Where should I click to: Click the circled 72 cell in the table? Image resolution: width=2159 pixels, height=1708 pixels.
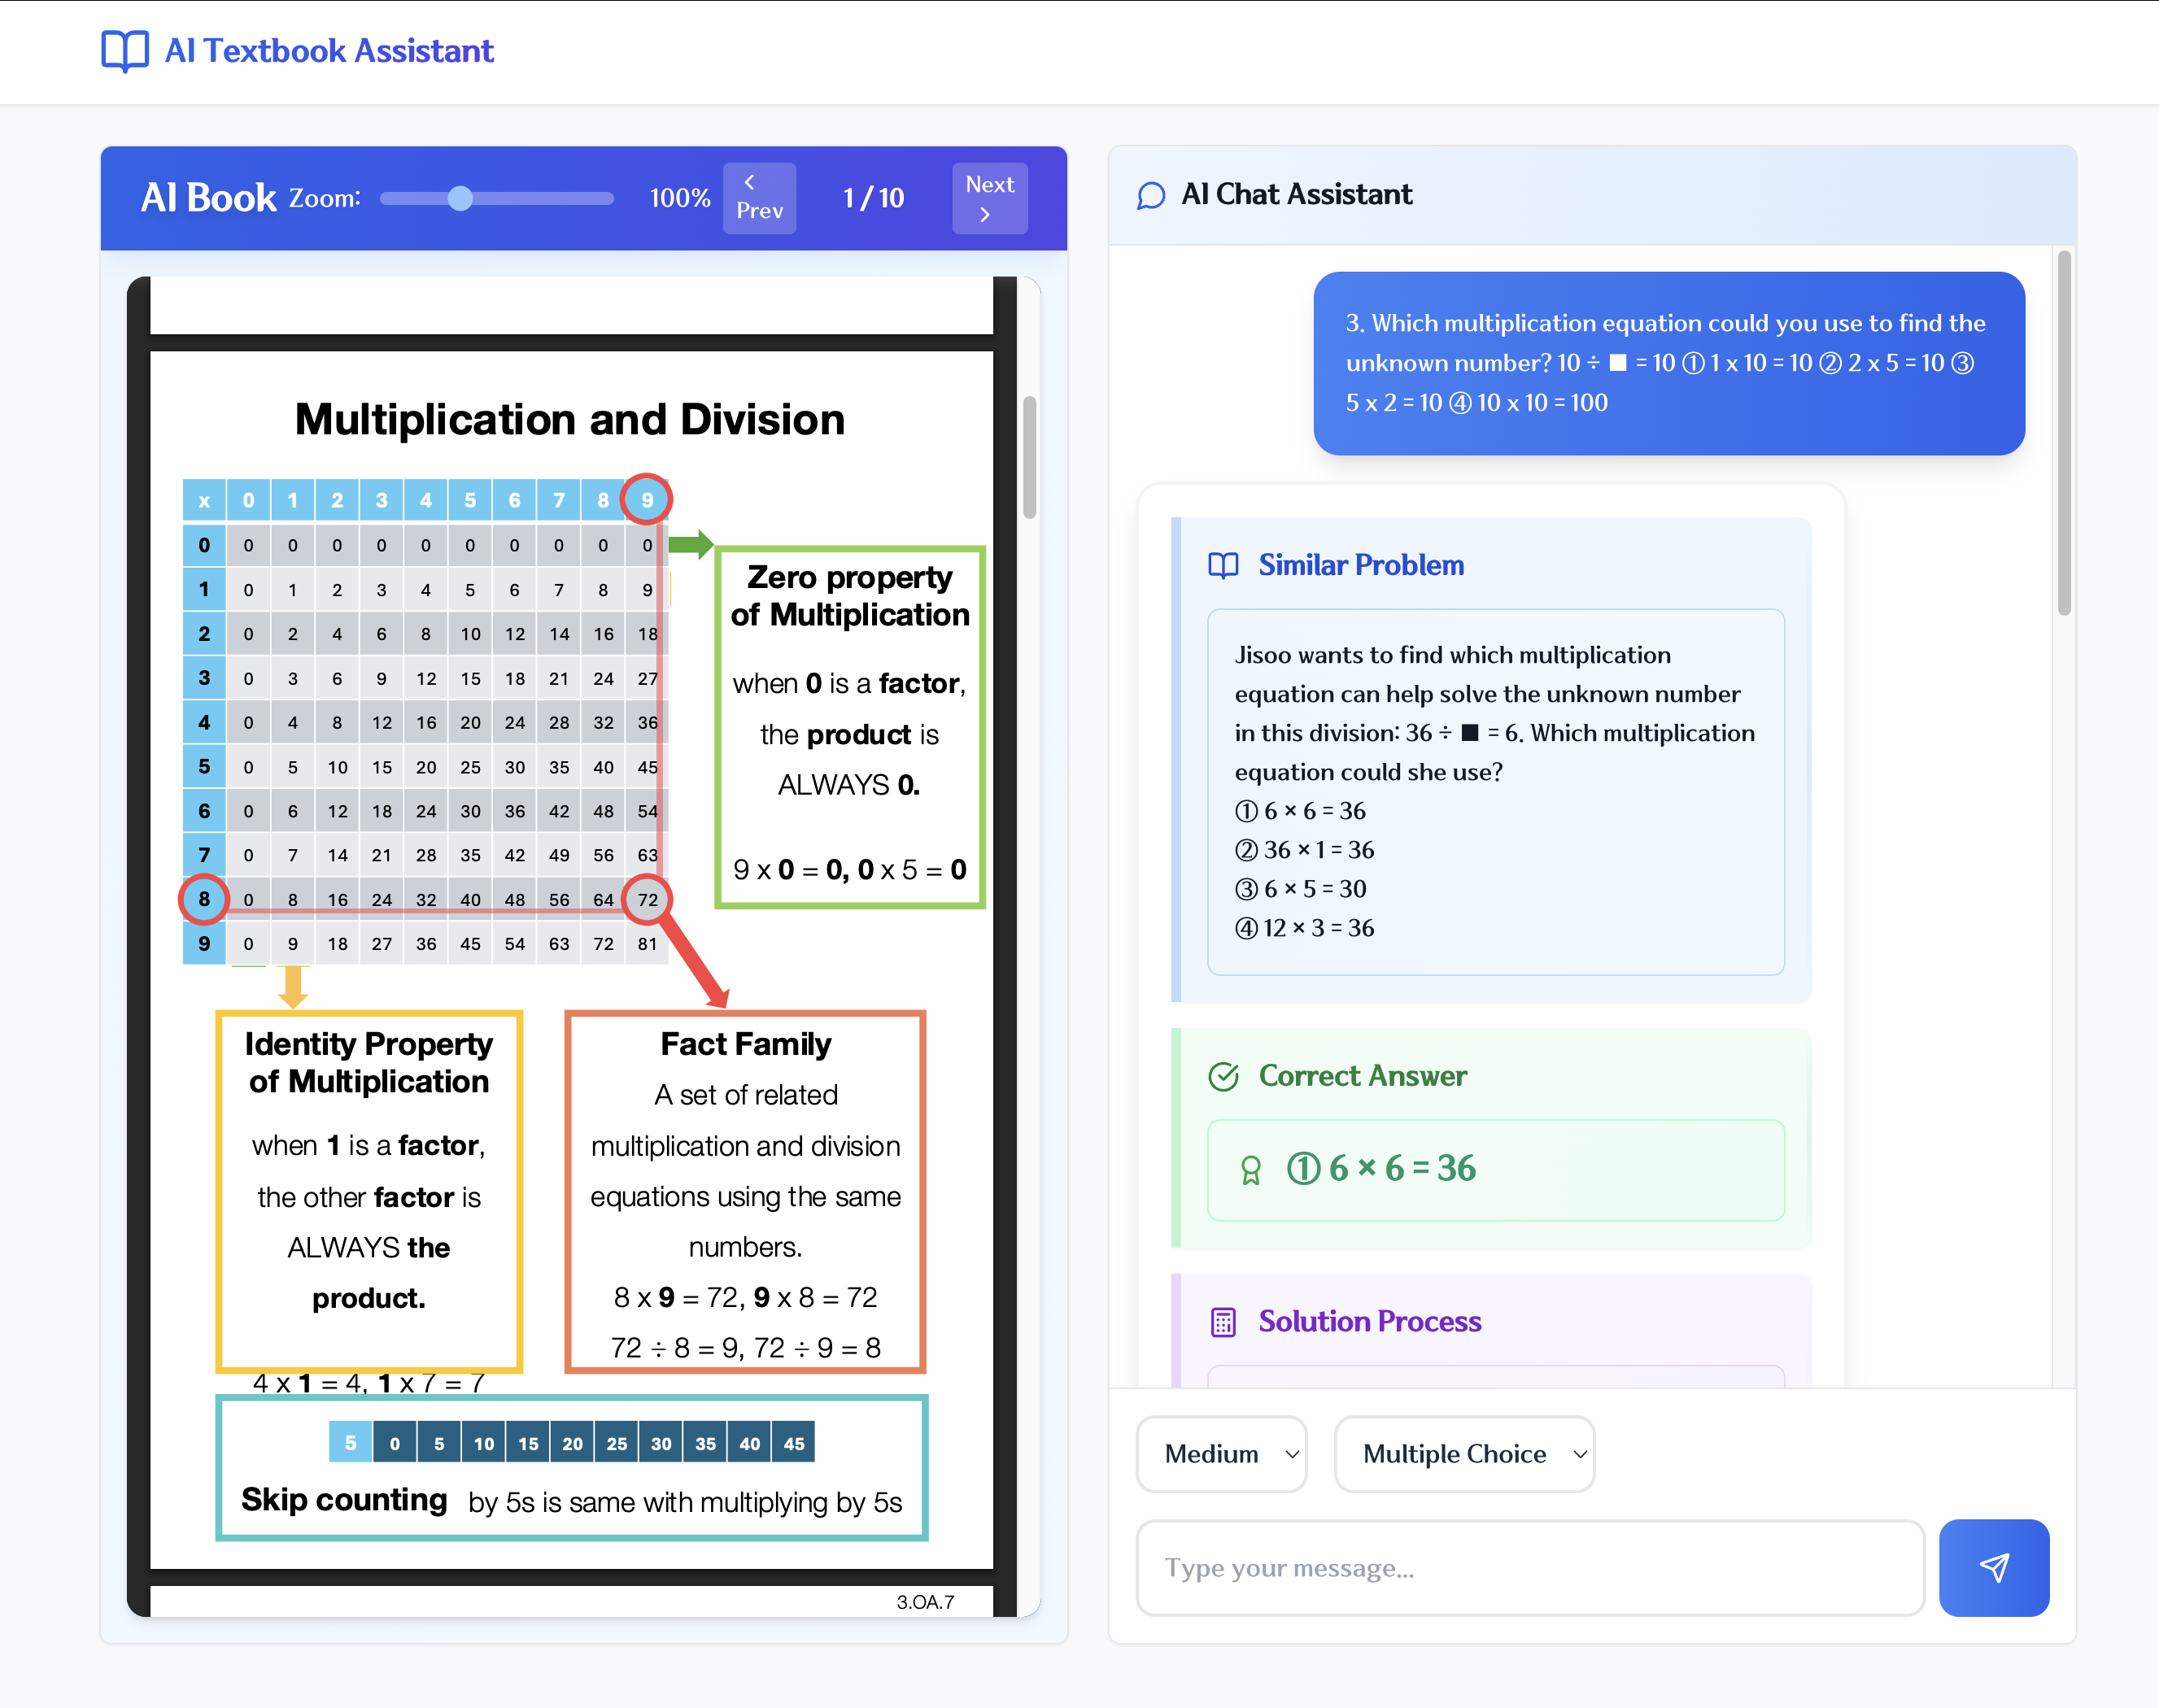(647, 899)
